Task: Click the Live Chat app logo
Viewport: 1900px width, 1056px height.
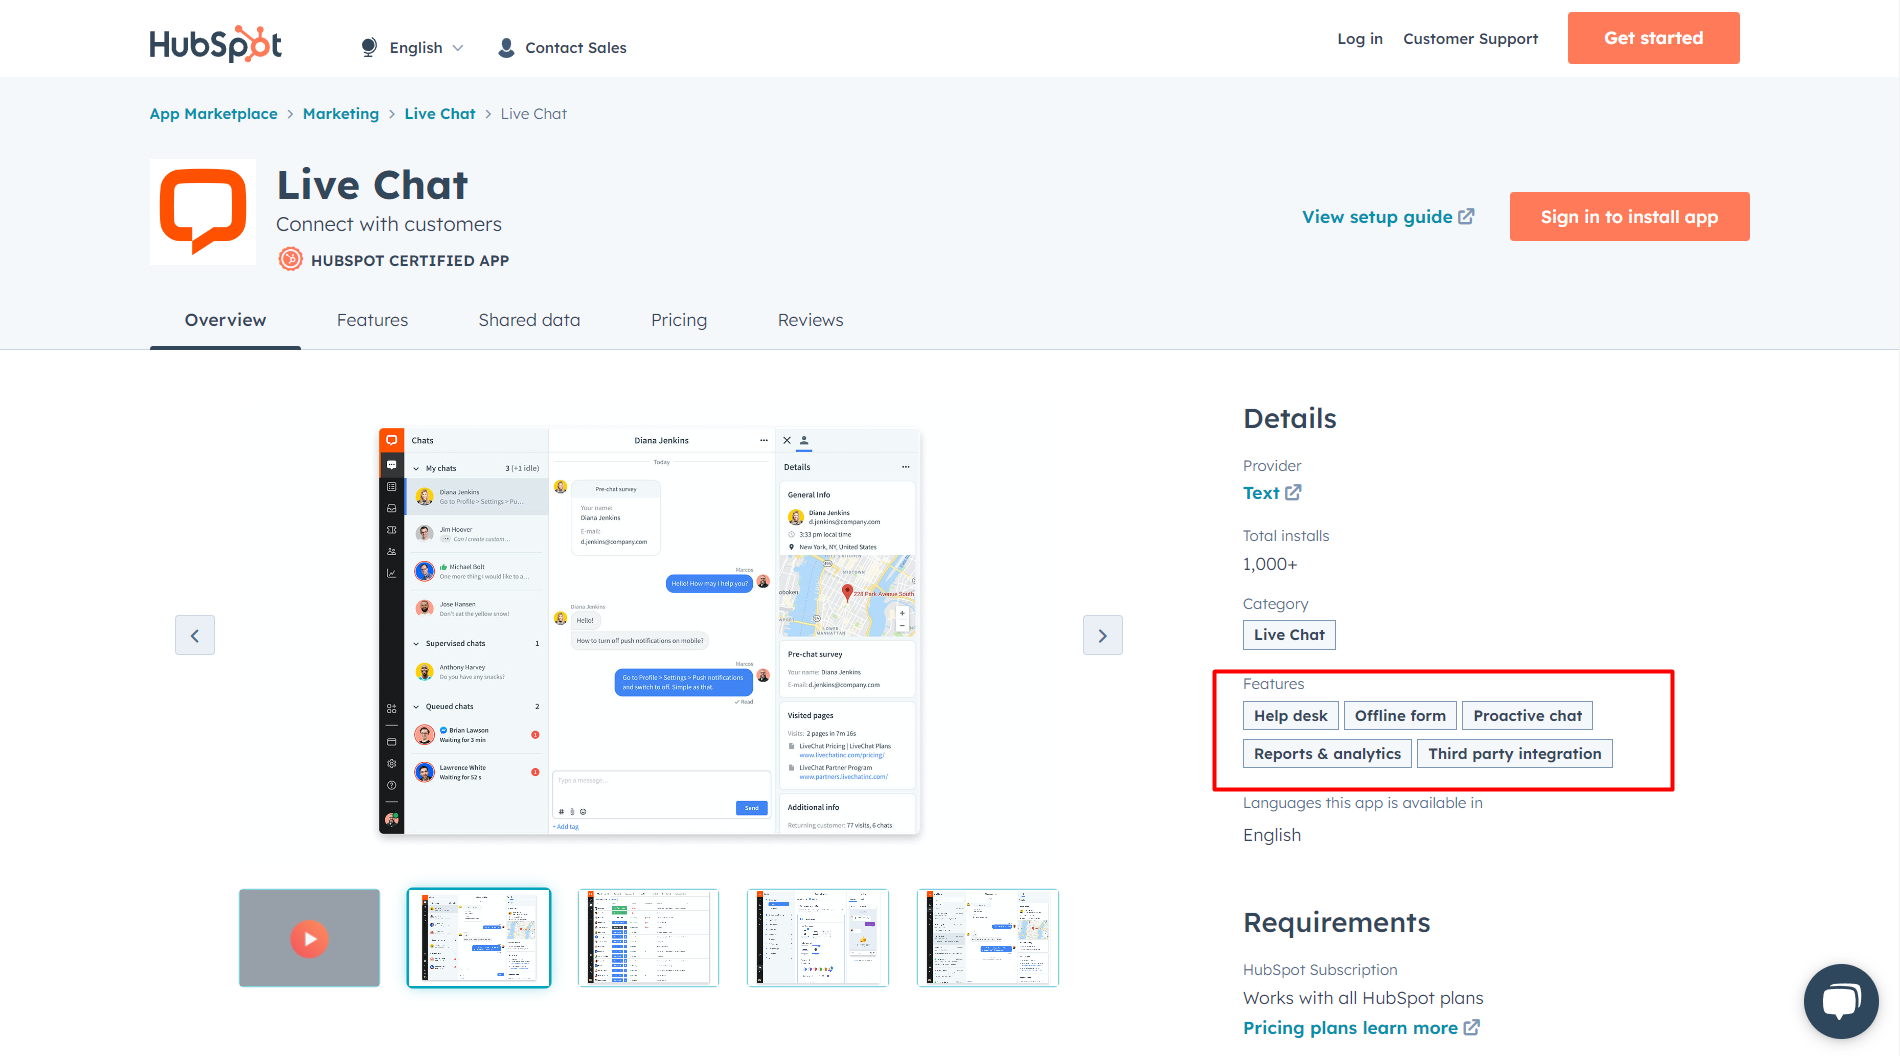Action: tap(203, 212)
